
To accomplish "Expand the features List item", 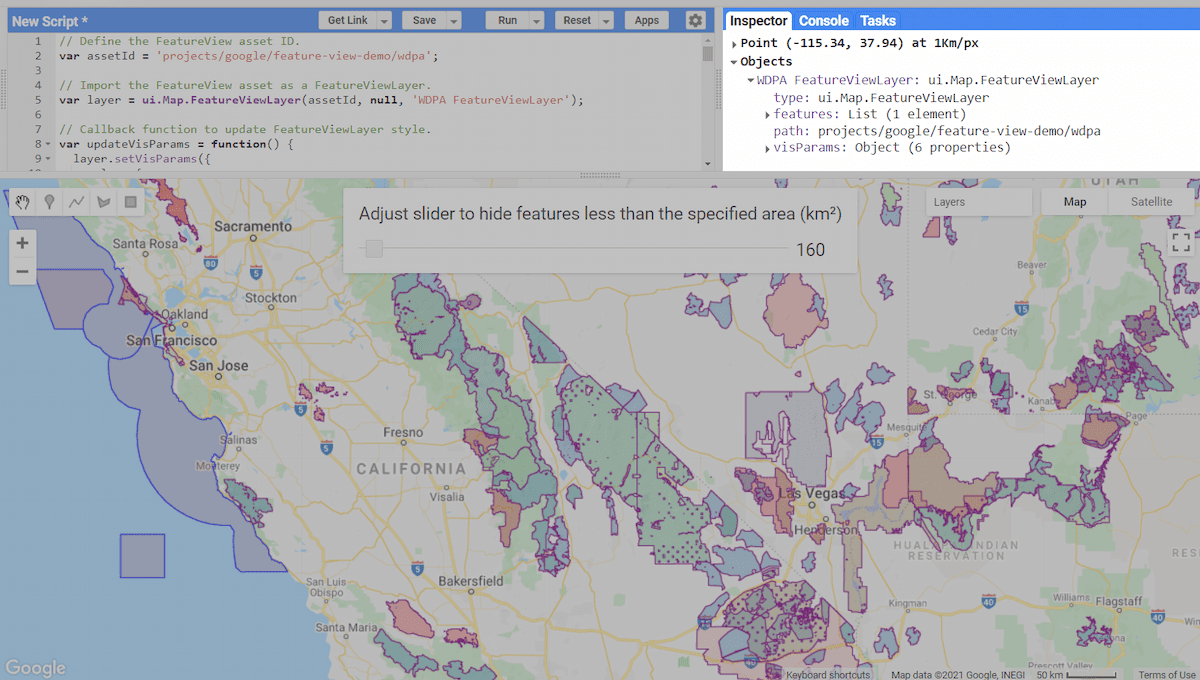I will [766, 115].
